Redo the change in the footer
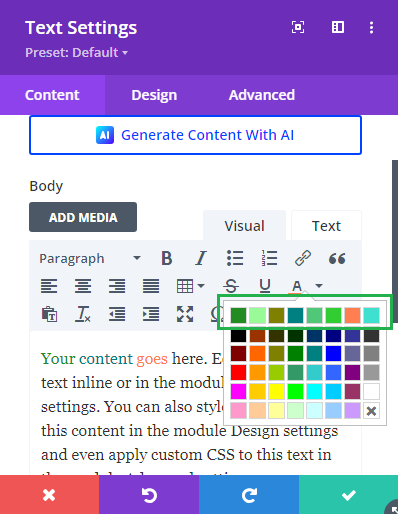Image resolution: width=398 pixels, height=514 pixels. coord(249,495)
